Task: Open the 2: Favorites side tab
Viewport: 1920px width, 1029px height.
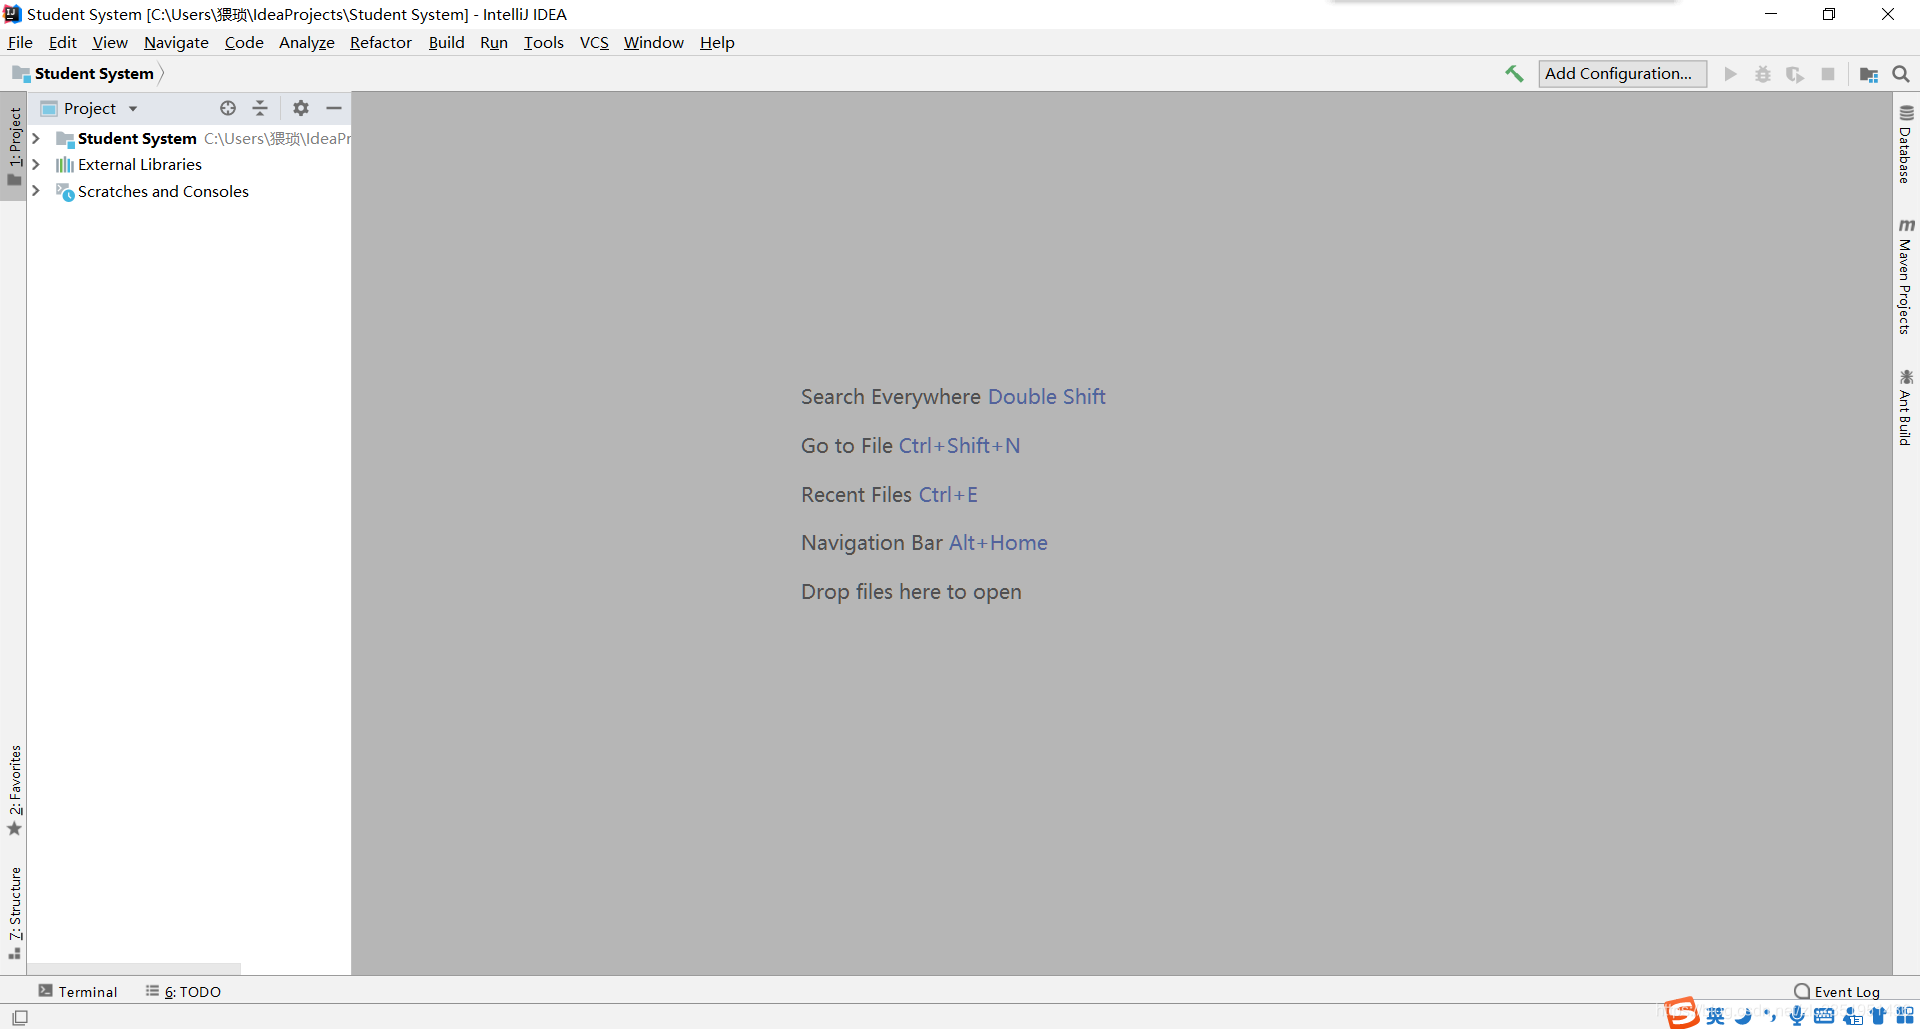Action: pyautogui.click(x=14, y=790)
